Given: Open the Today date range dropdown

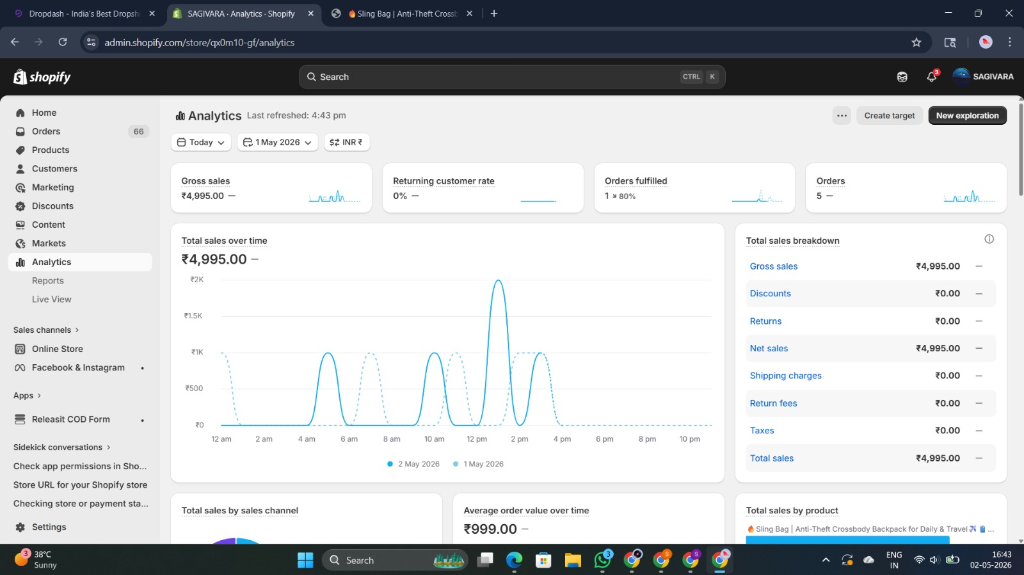Looking at the screenshot, I should point(201,142).
